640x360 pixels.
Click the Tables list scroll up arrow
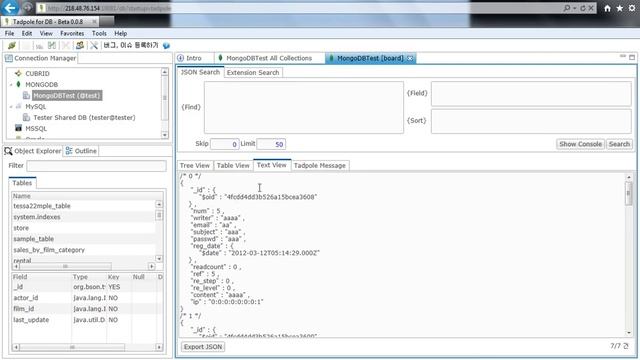point(159,204)
